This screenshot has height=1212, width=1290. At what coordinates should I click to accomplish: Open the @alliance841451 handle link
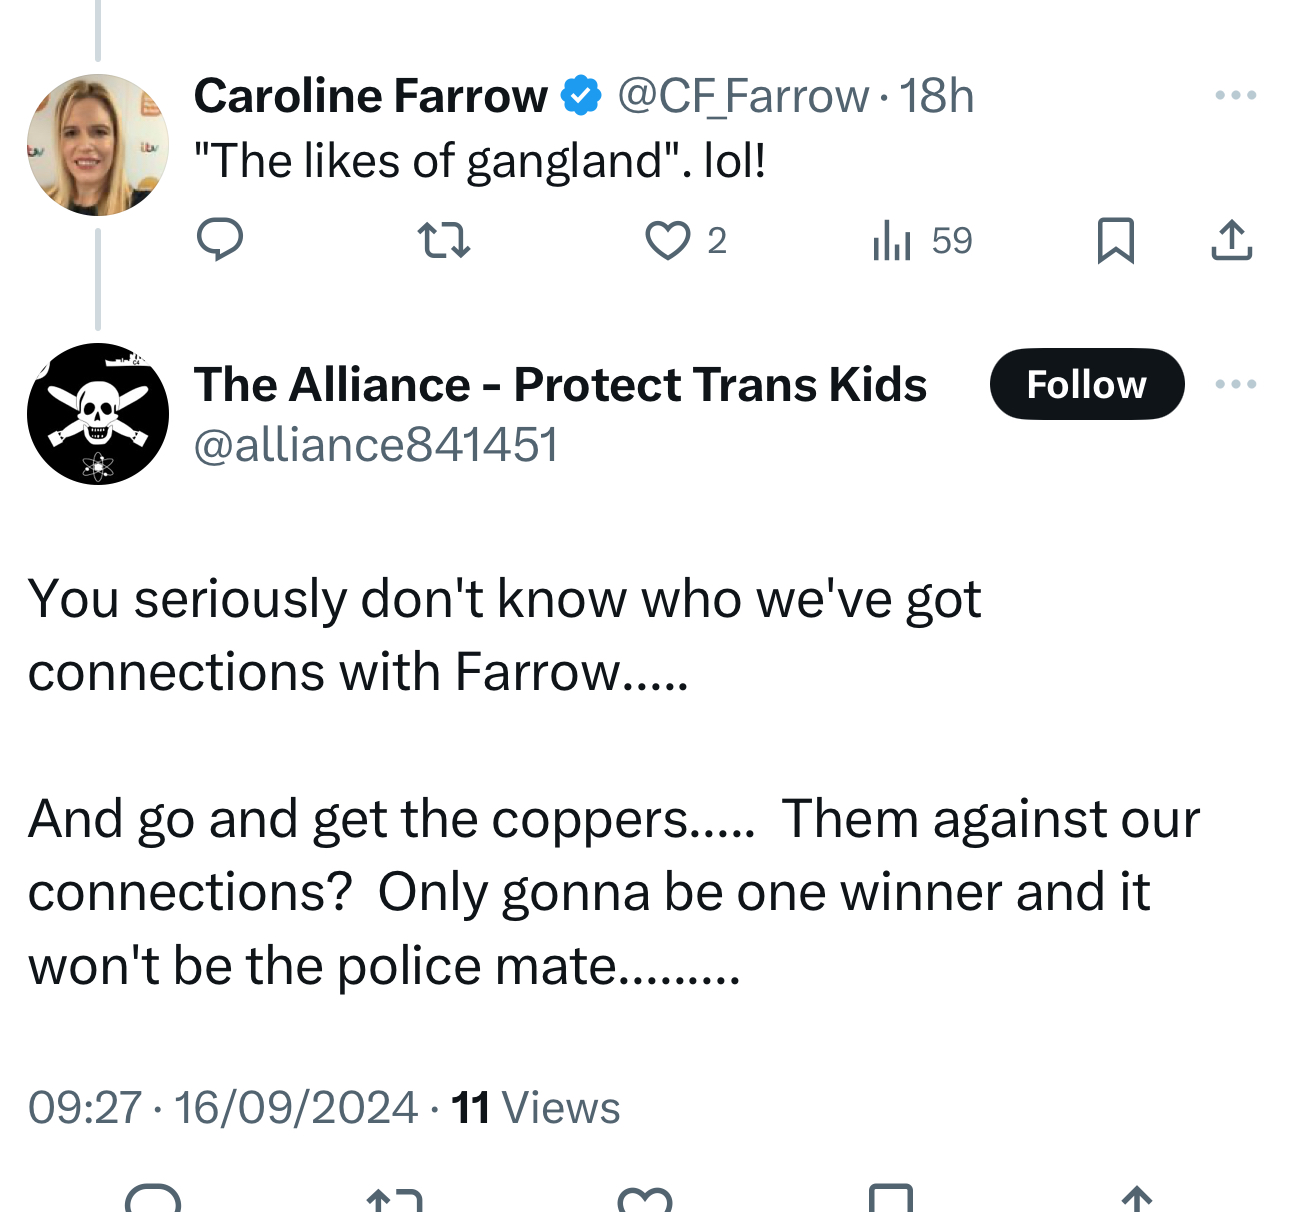coord(375,444)
